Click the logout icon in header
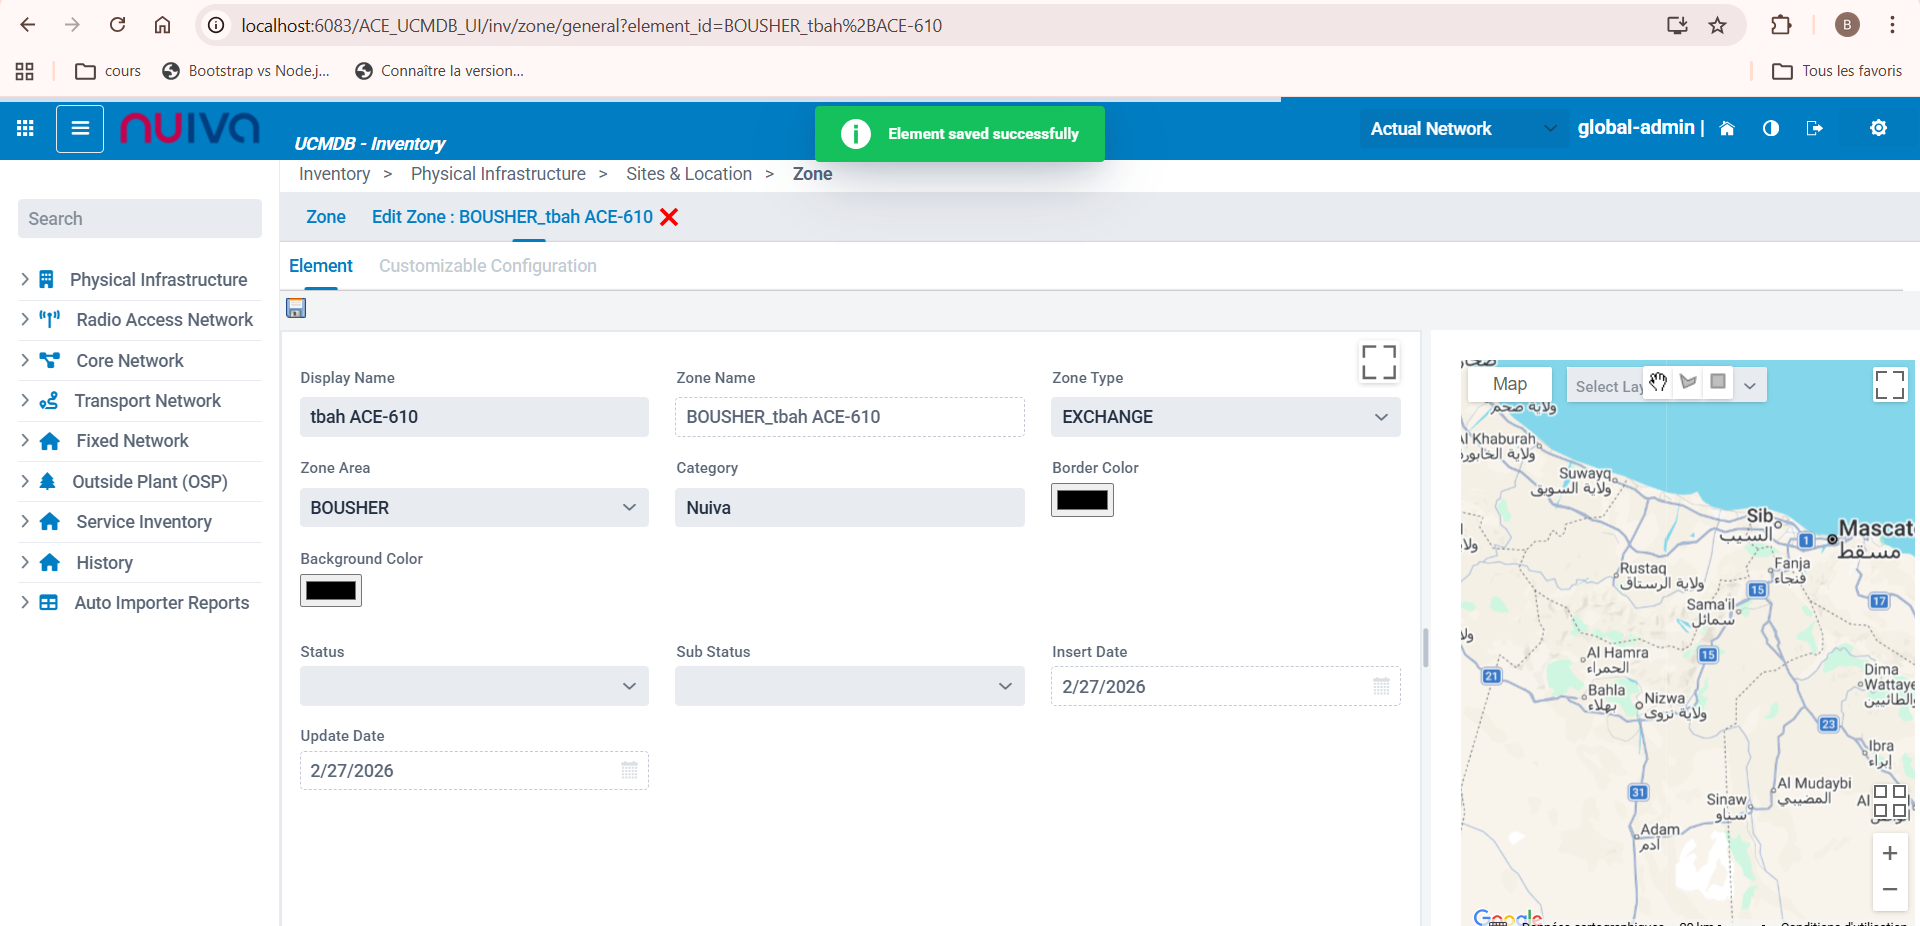 pyautogui.click(x=1814, y=128)
